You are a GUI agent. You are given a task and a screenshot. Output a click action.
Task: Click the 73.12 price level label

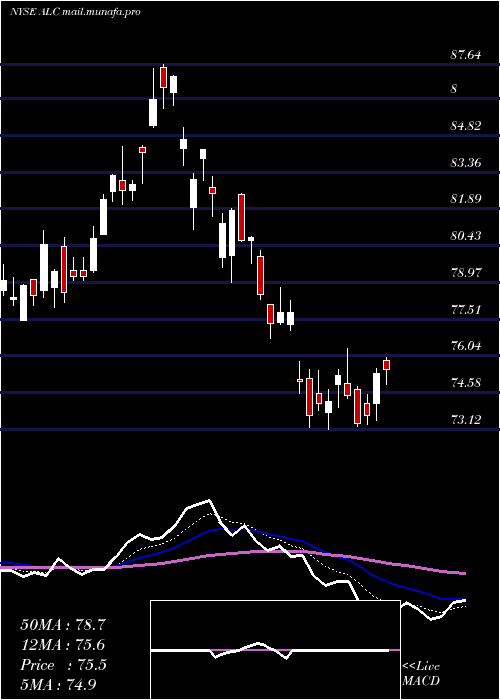click(x=467, y=419)
